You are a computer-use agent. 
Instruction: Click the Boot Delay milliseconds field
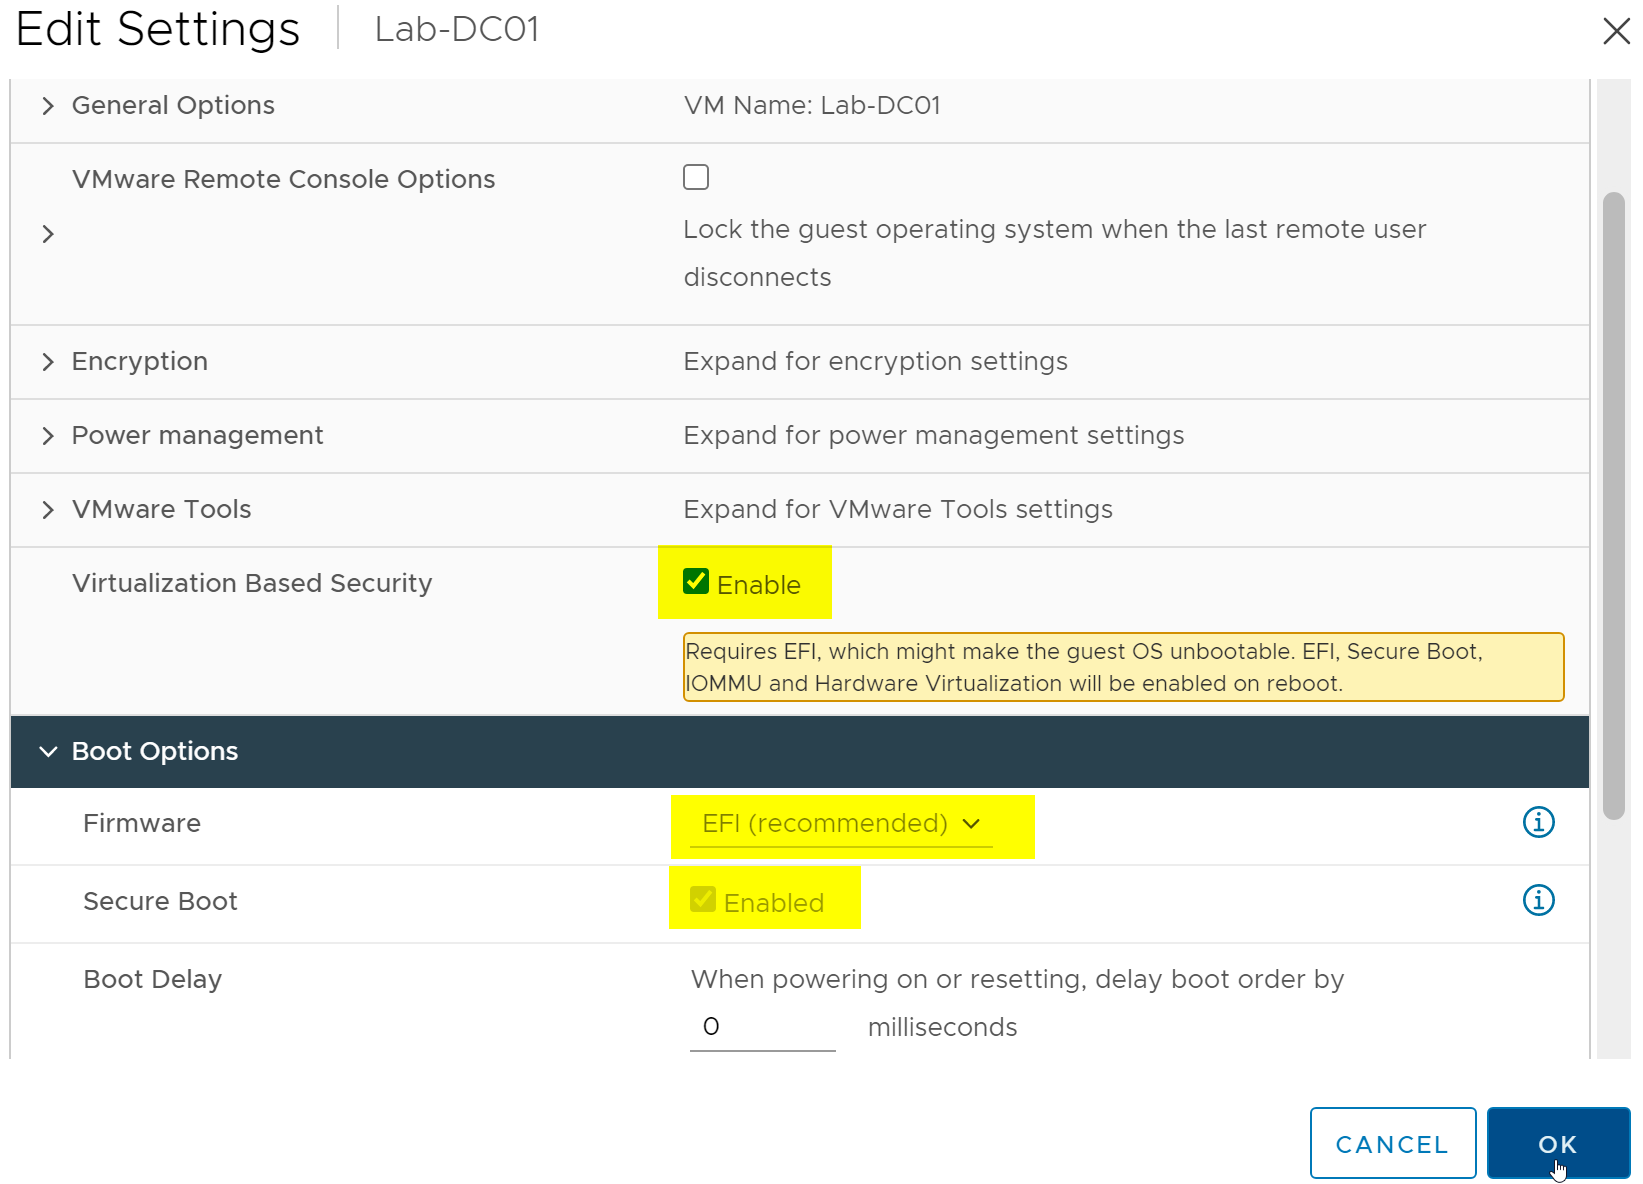click(762, 1027)
